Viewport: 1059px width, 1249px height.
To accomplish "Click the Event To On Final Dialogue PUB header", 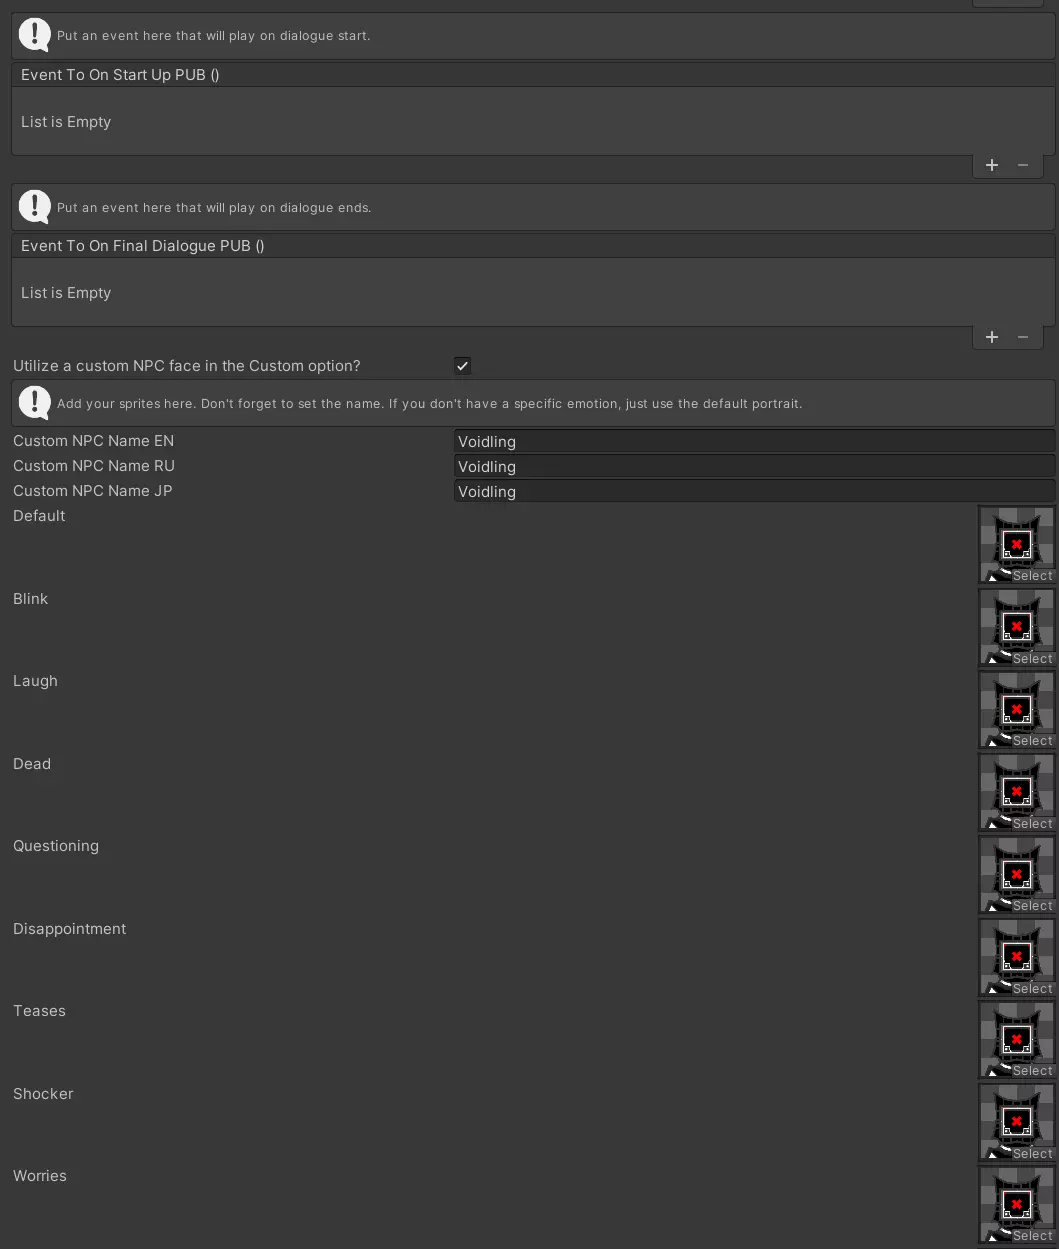I will click(142, 246).
